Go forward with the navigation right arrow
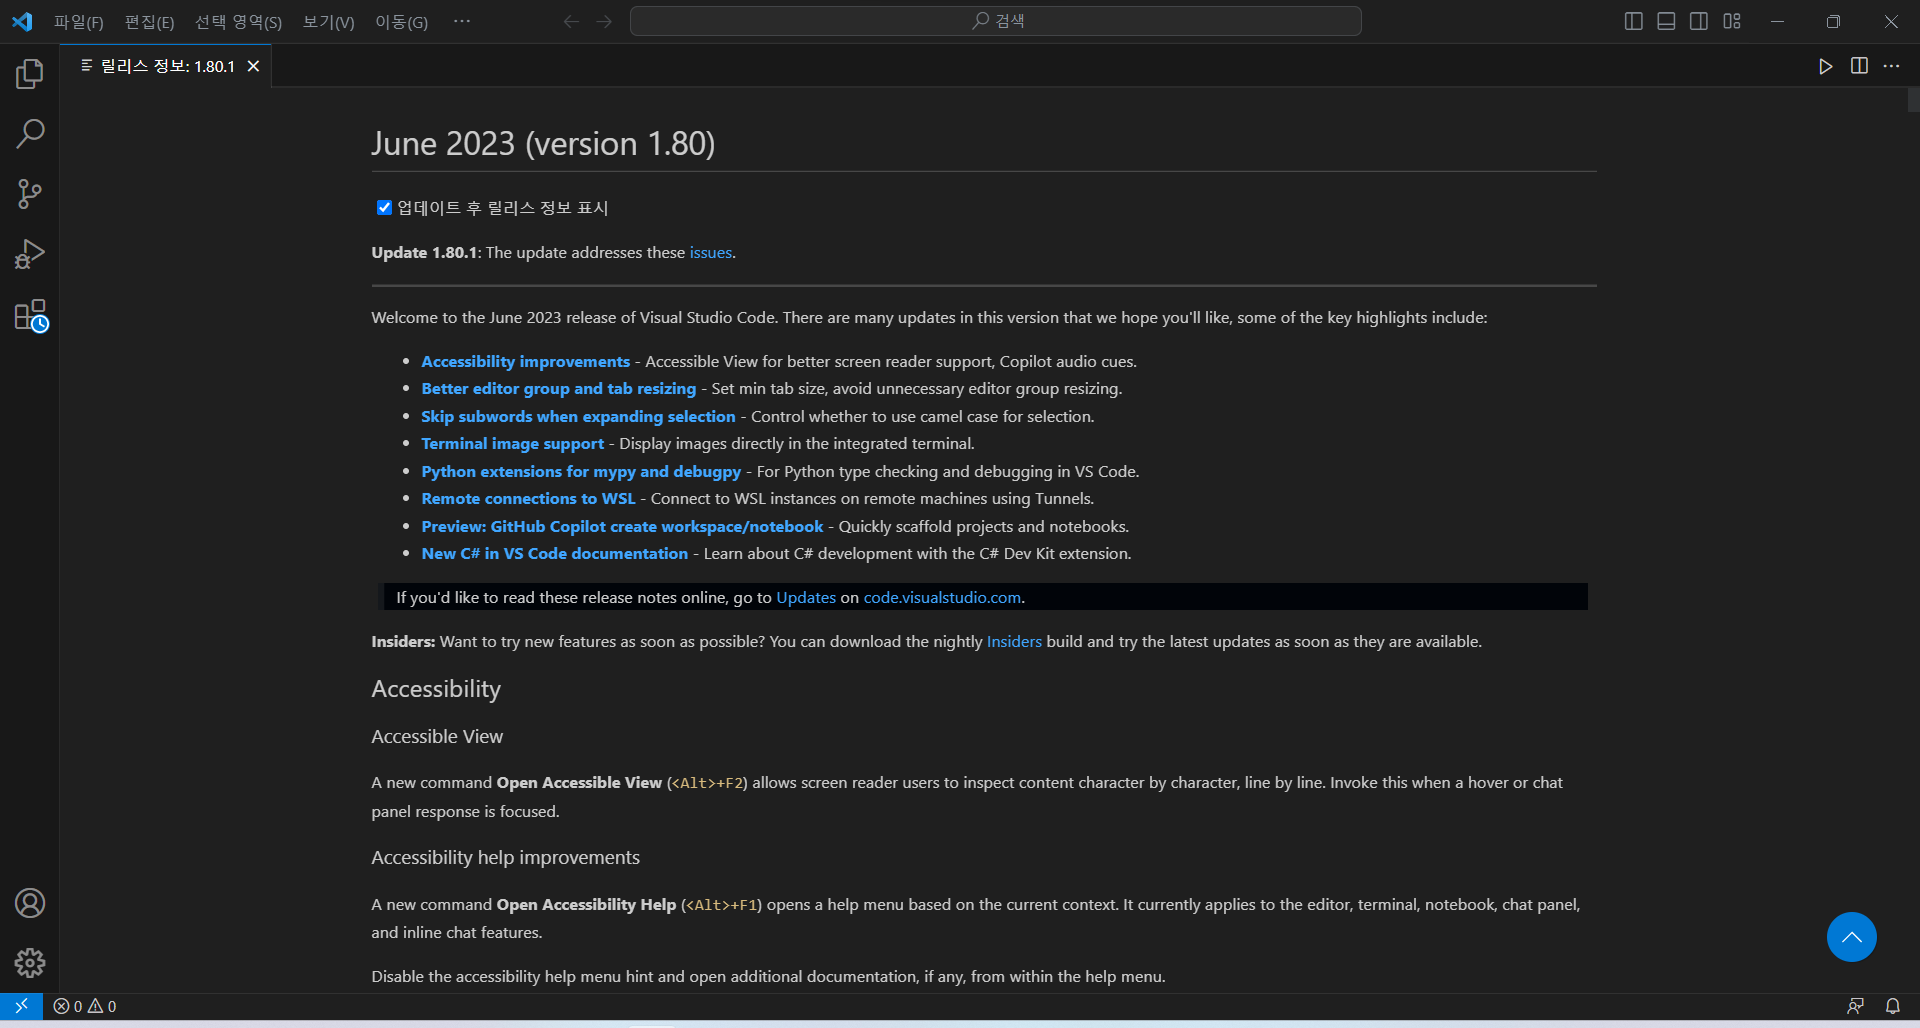 (x=604, y=21)
